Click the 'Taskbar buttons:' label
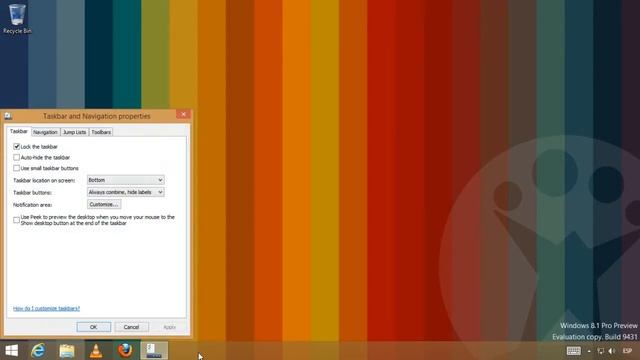The image size is (640, 360). pos(32,193)
